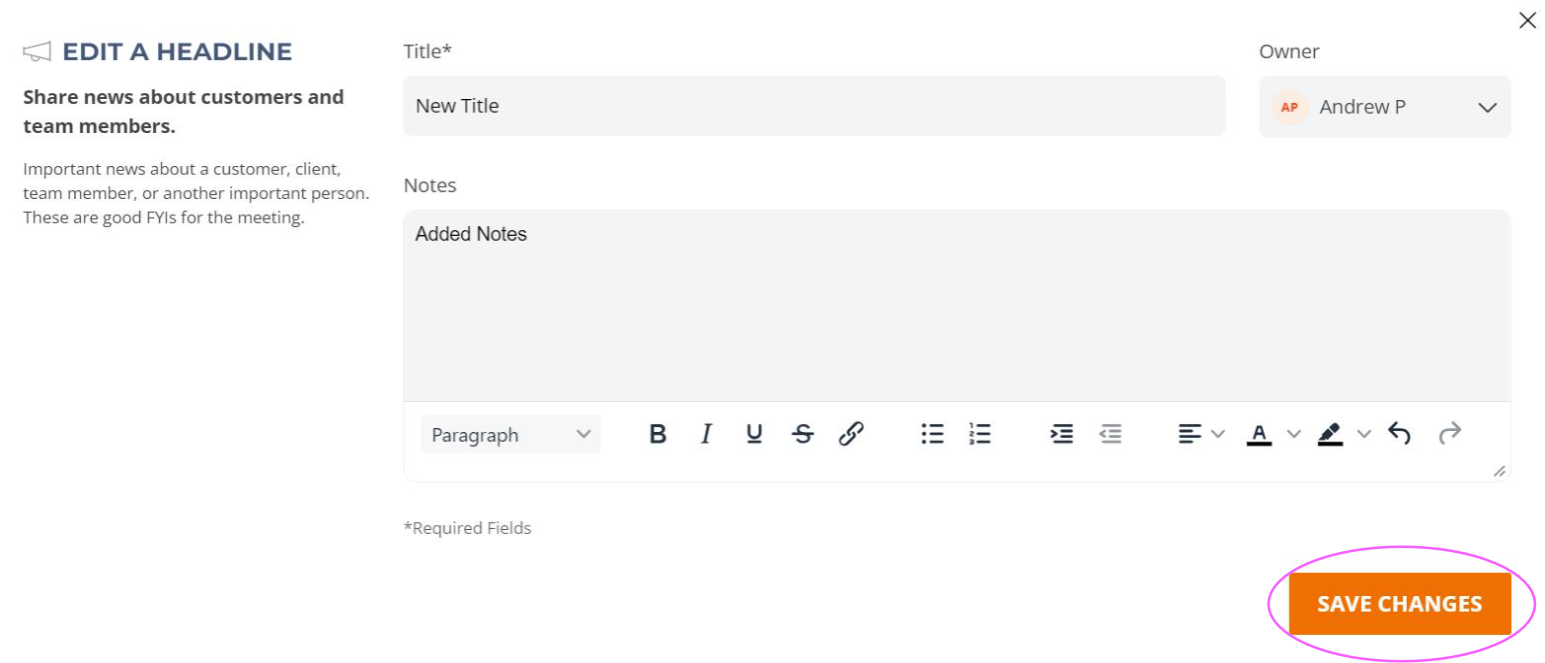Expand the font color options arrow
1545x663 pixels.
(x=1293, y=434)
